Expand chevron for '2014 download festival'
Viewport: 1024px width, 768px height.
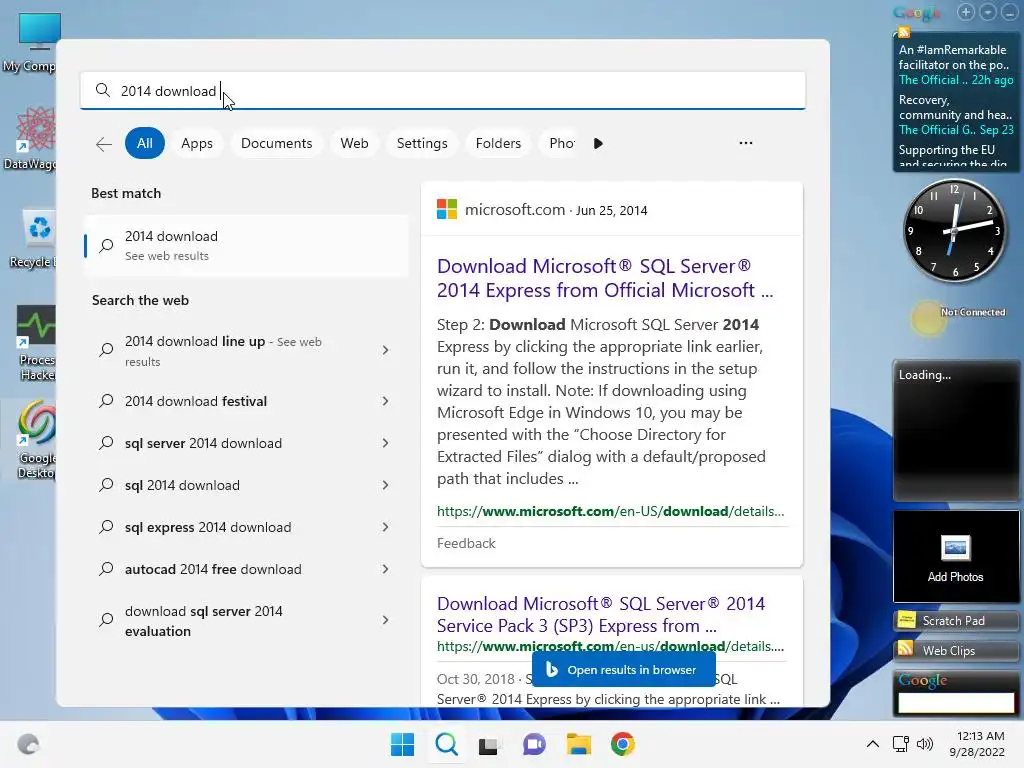coord(385,401)
